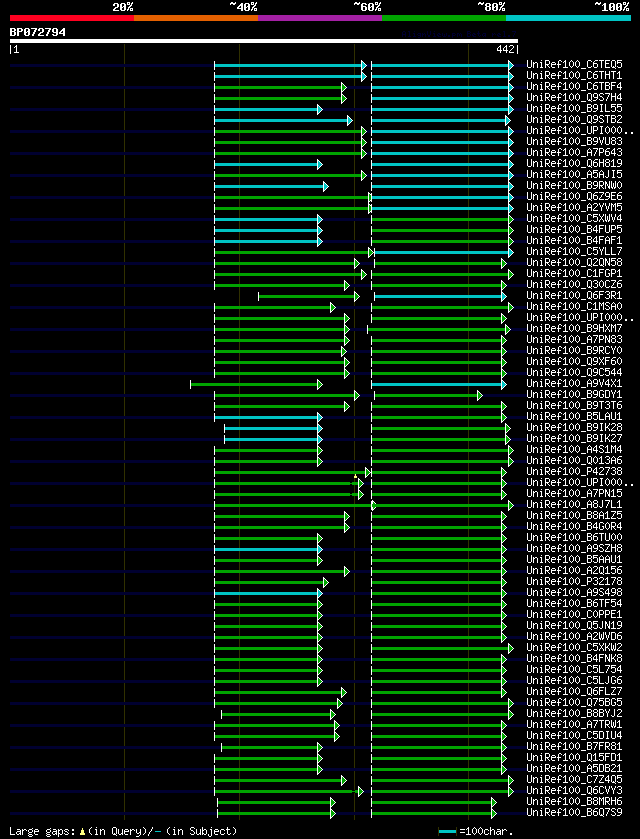Select the UniRef100_A7PN83 label
This screenshot has width=640, height=839.
(x=574, y=339)
